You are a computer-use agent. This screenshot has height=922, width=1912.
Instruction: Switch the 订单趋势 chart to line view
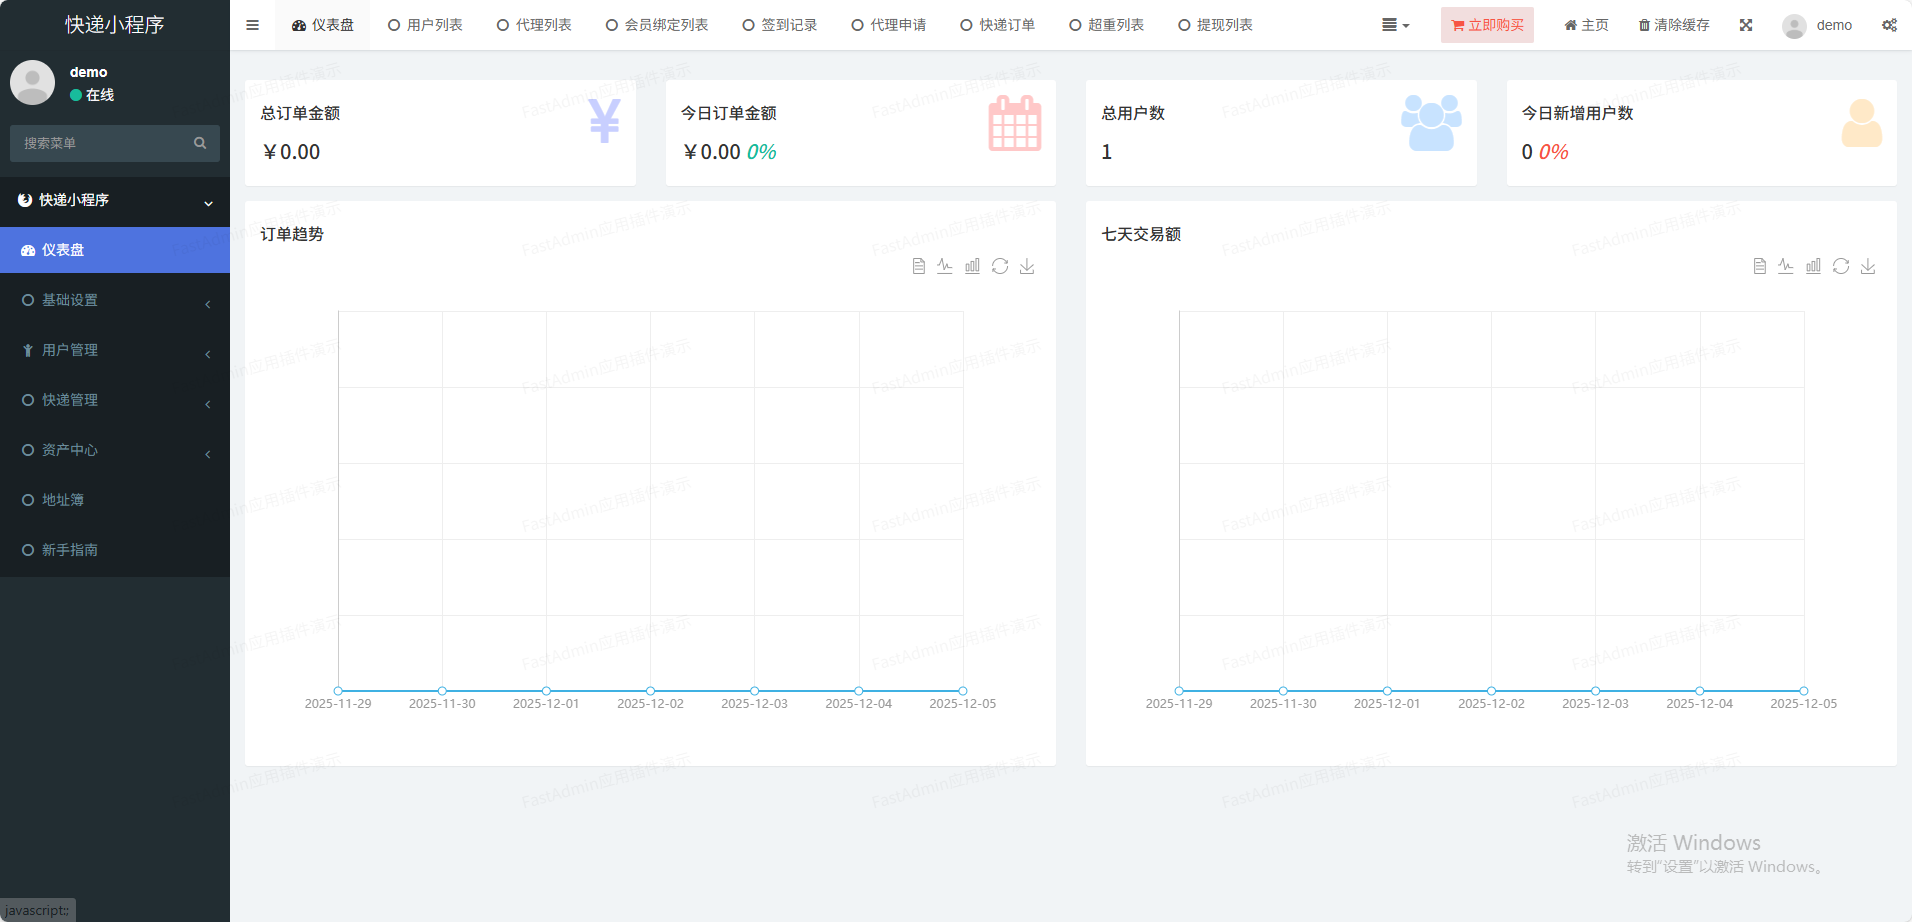click(x=945, y=266)
